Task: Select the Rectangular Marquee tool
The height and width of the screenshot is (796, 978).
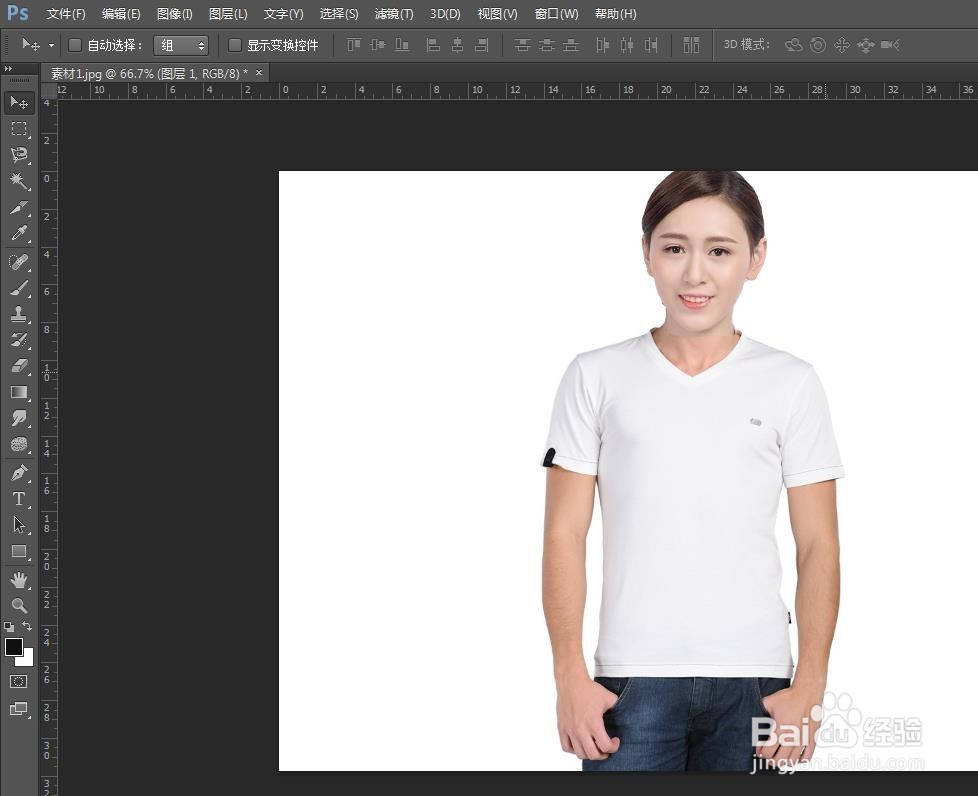Action: point(18,129)
